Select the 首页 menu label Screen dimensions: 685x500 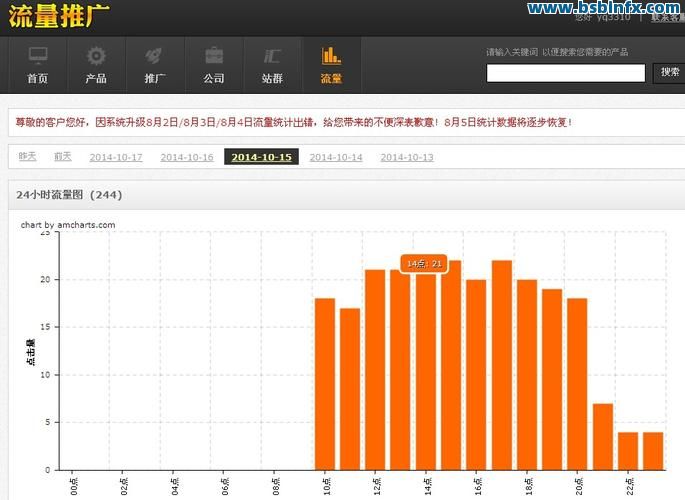coord(38,79)
